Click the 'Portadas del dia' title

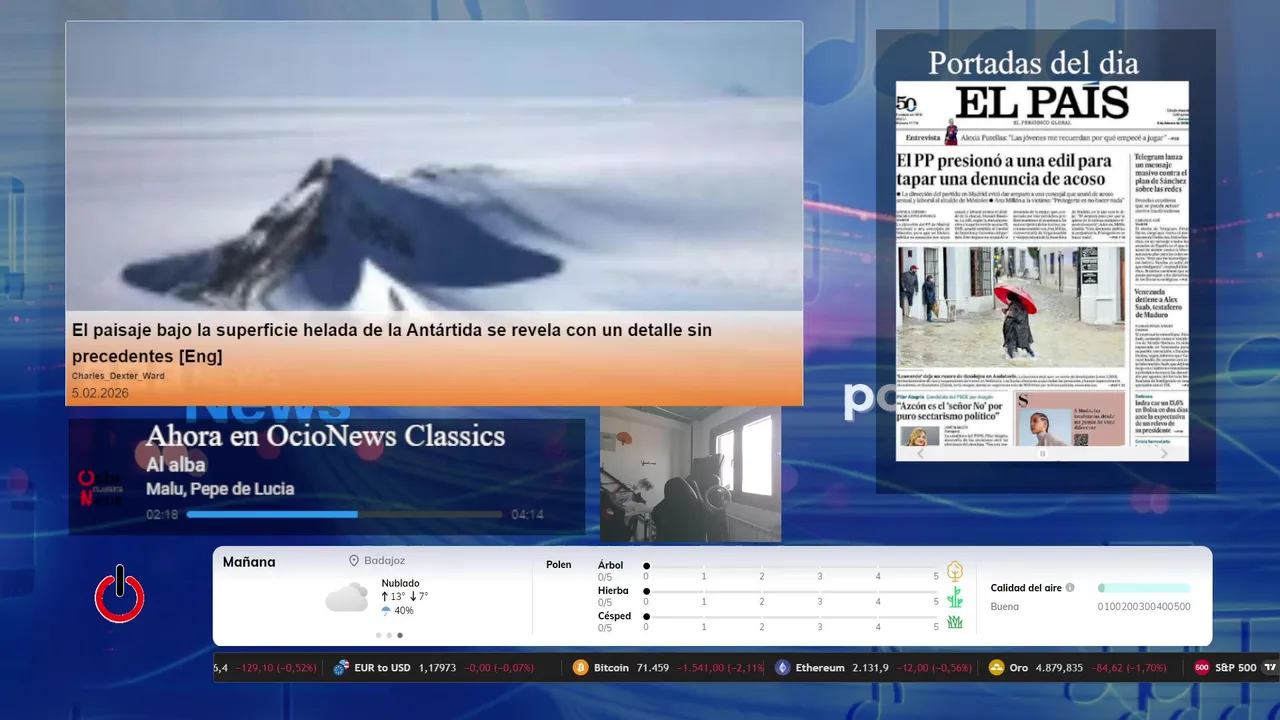coord(1033,63)
